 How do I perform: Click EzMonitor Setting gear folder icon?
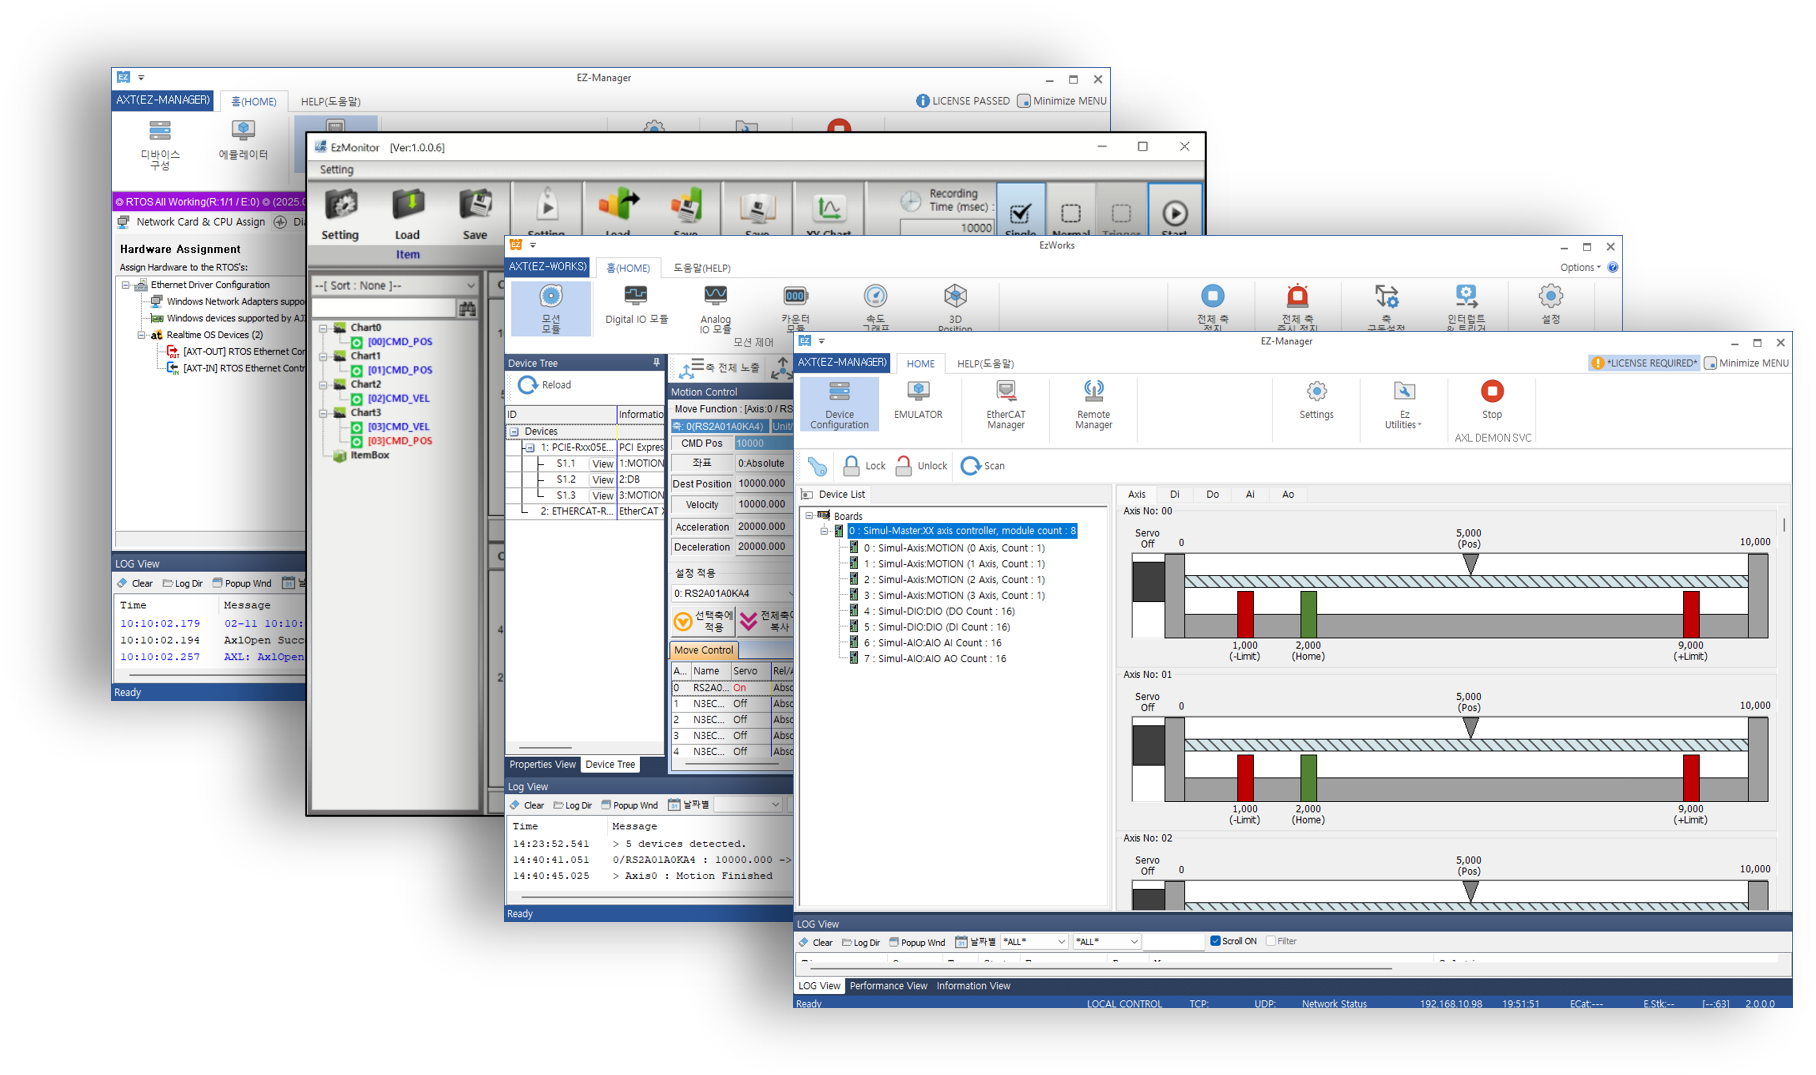340,204
